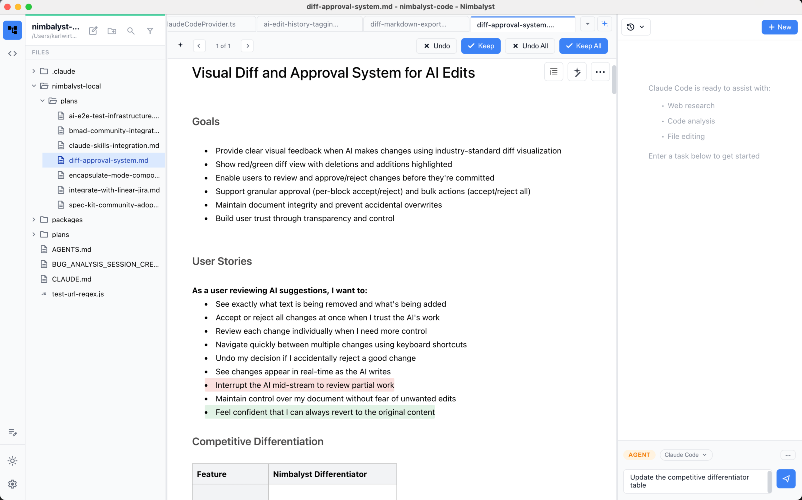Click the lightning AI action icon

[x=577, y=72]
